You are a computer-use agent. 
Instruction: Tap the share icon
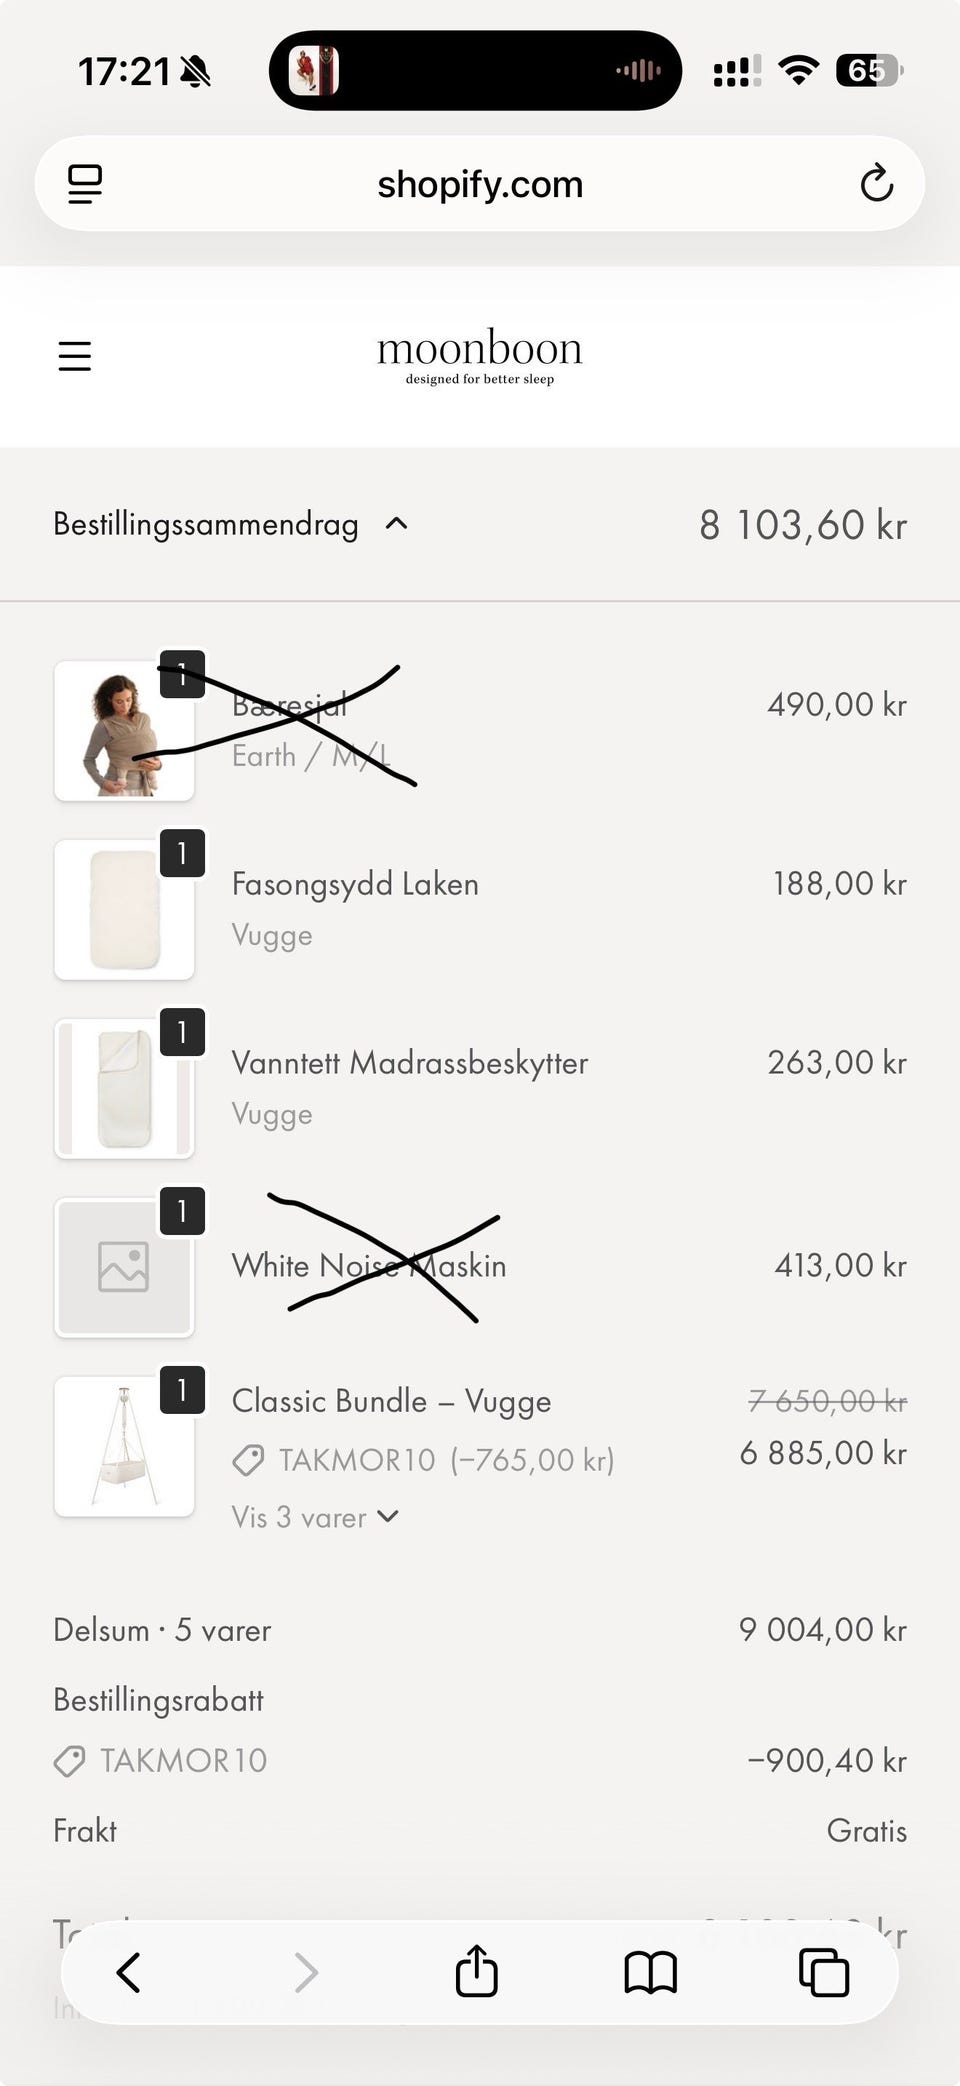tap(476, 1971)
